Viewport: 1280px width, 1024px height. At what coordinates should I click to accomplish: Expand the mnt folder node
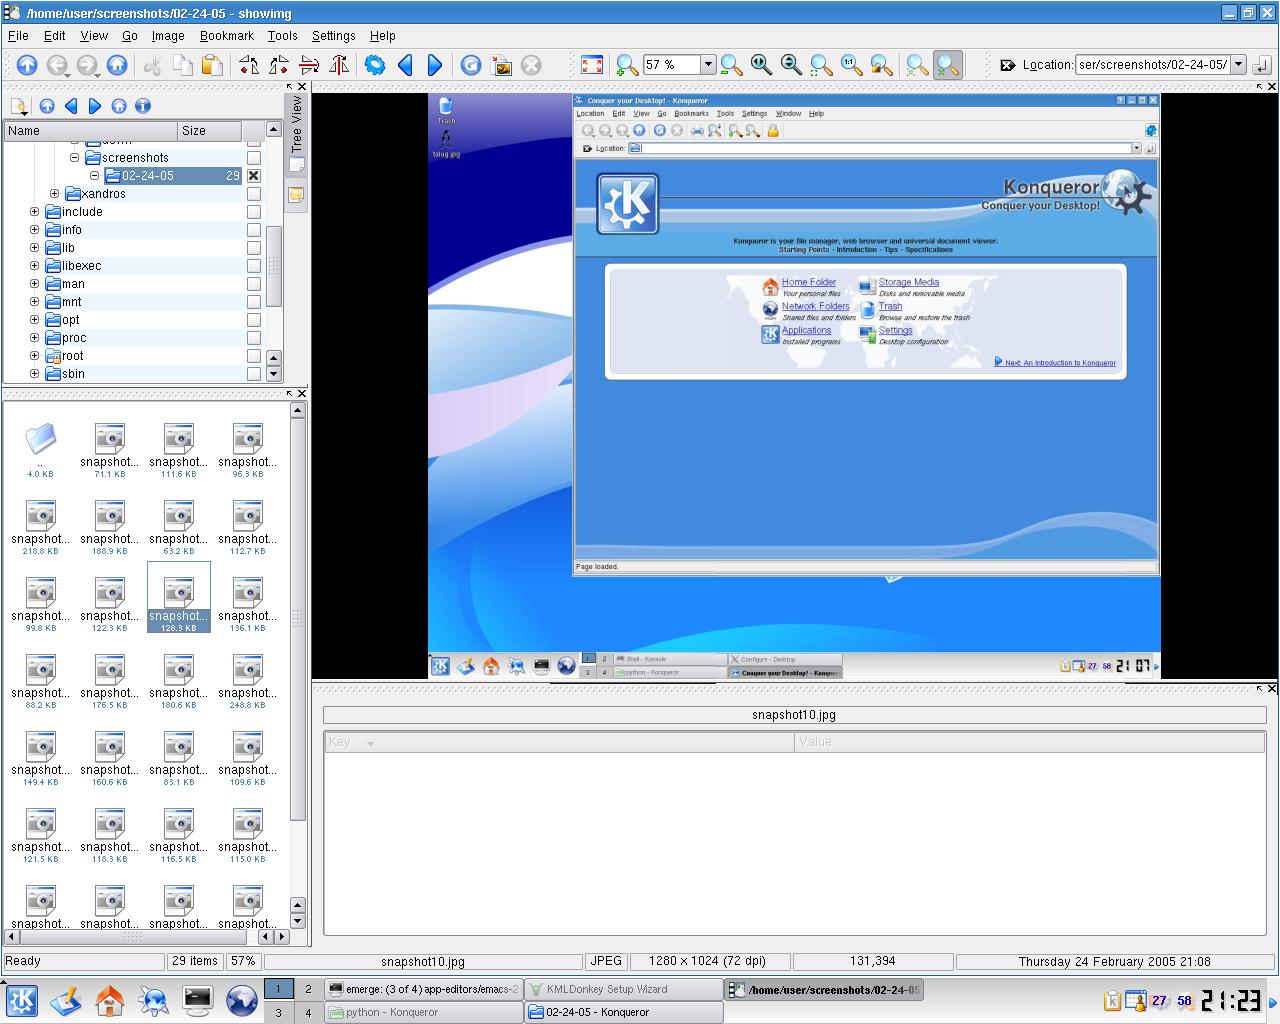(x=34, y=302)
